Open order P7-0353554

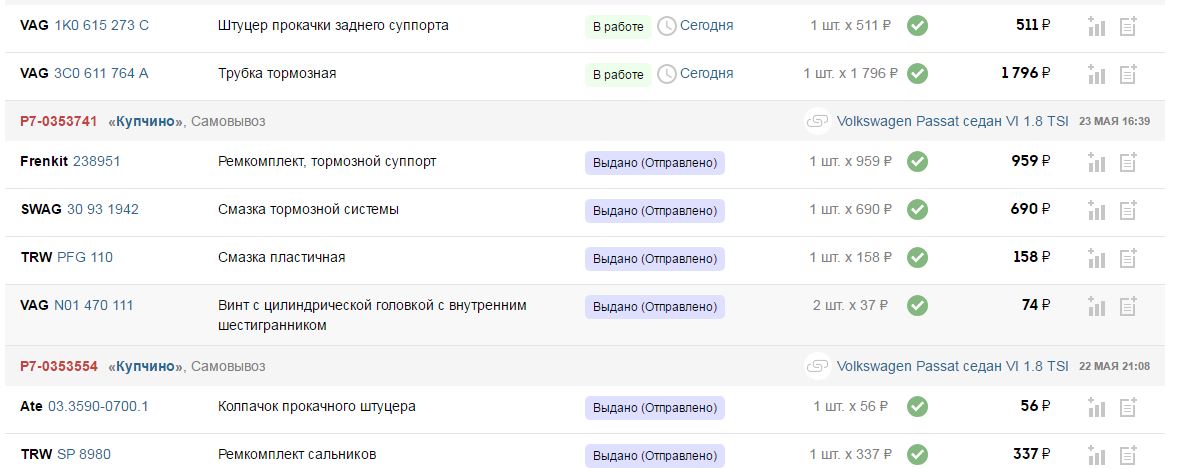point(59,367)
